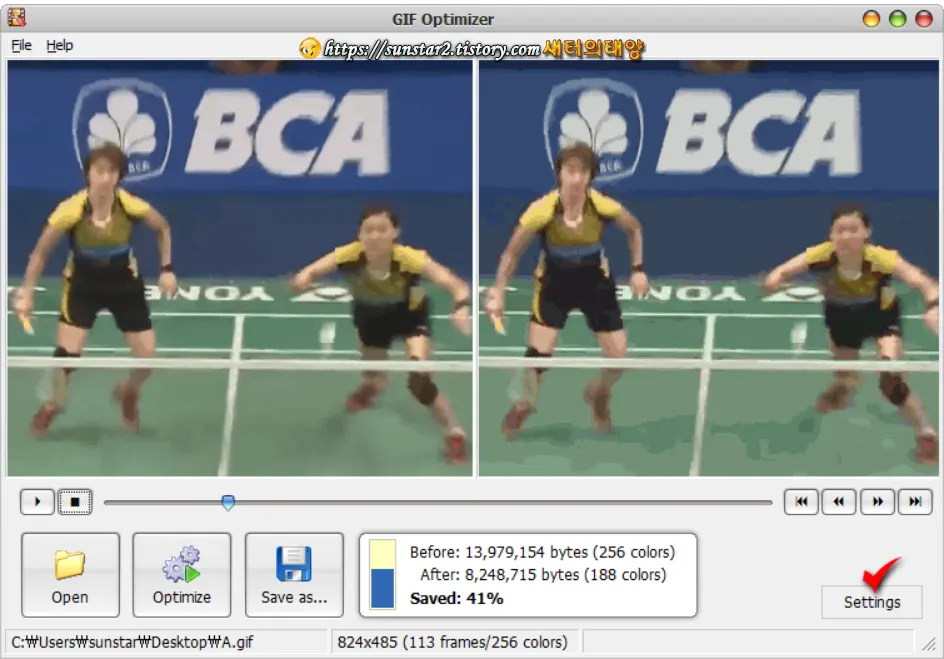This screenshot has height=659, width=944.
Task: Jump to the first frame
Action: (801, 501)
